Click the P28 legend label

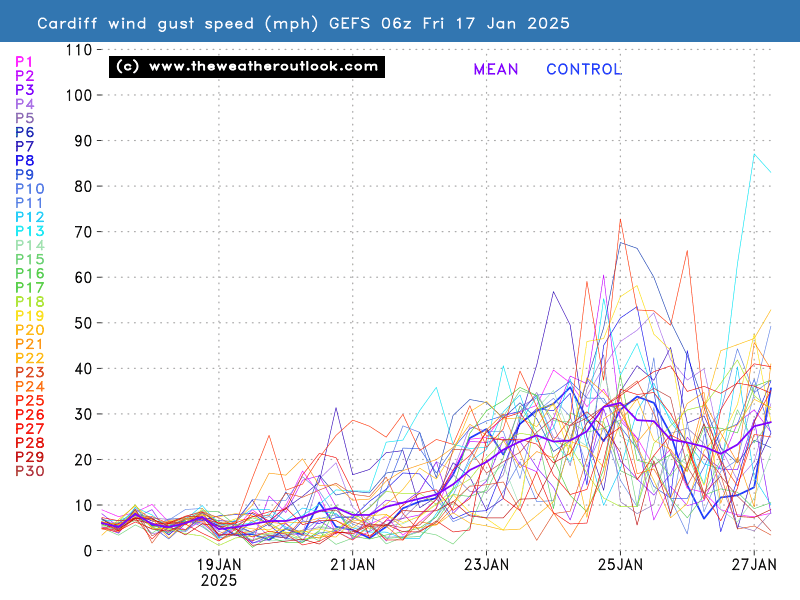[30, 443]
